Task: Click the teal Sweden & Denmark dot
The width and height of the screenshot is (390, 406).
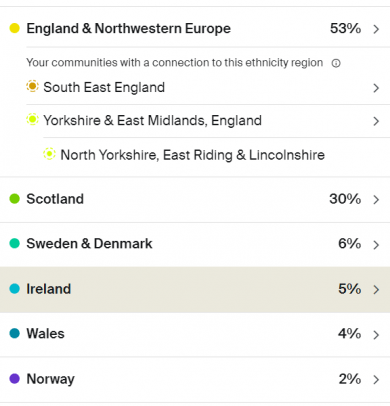Action: 15,243
